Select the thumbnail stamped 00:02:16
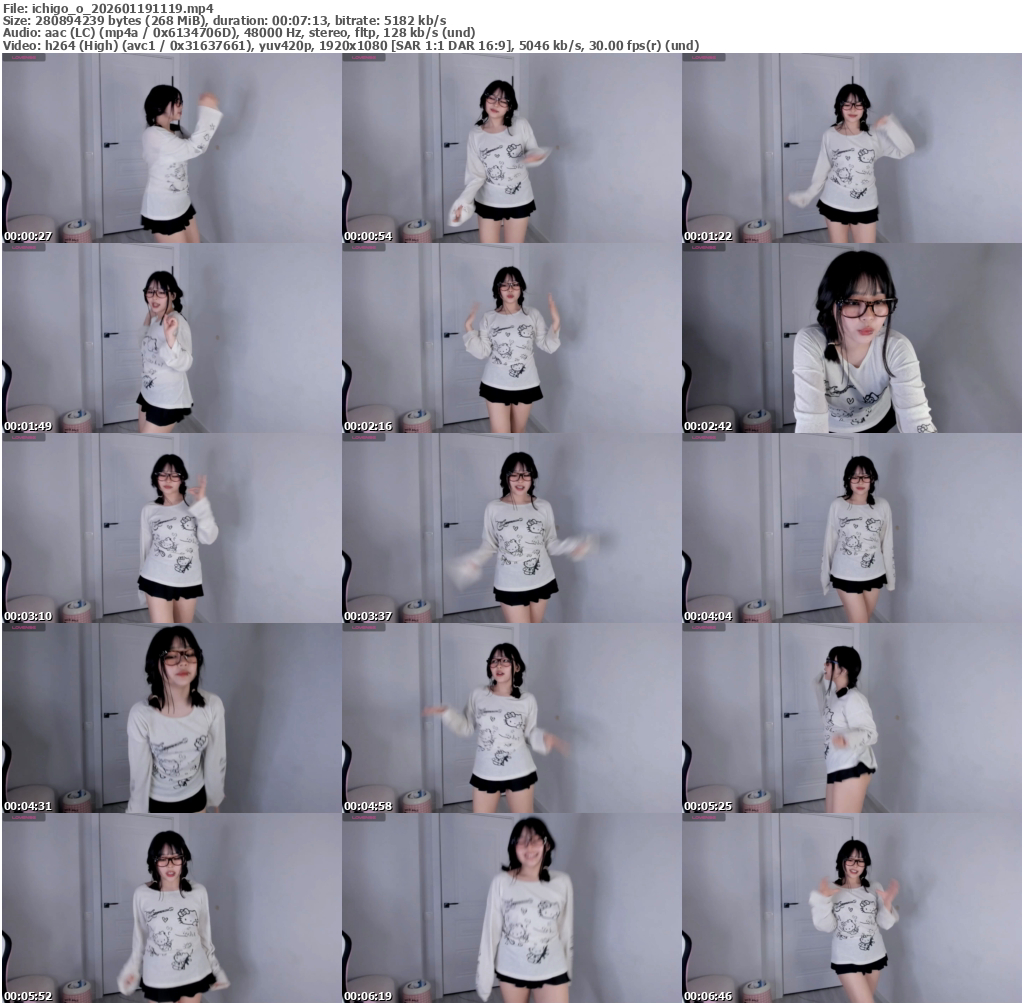The width and height of the screenshot is (1024, 1003). 512,338
